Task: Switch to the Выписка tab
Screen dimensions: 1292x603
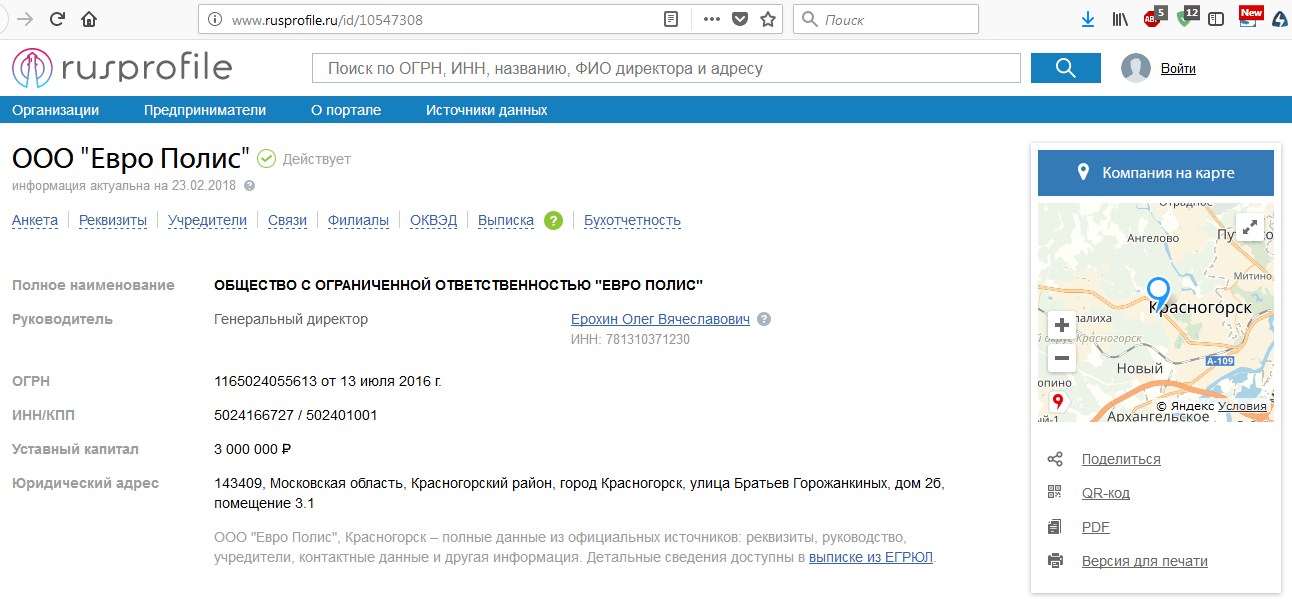Action: (x=506, y=220)
